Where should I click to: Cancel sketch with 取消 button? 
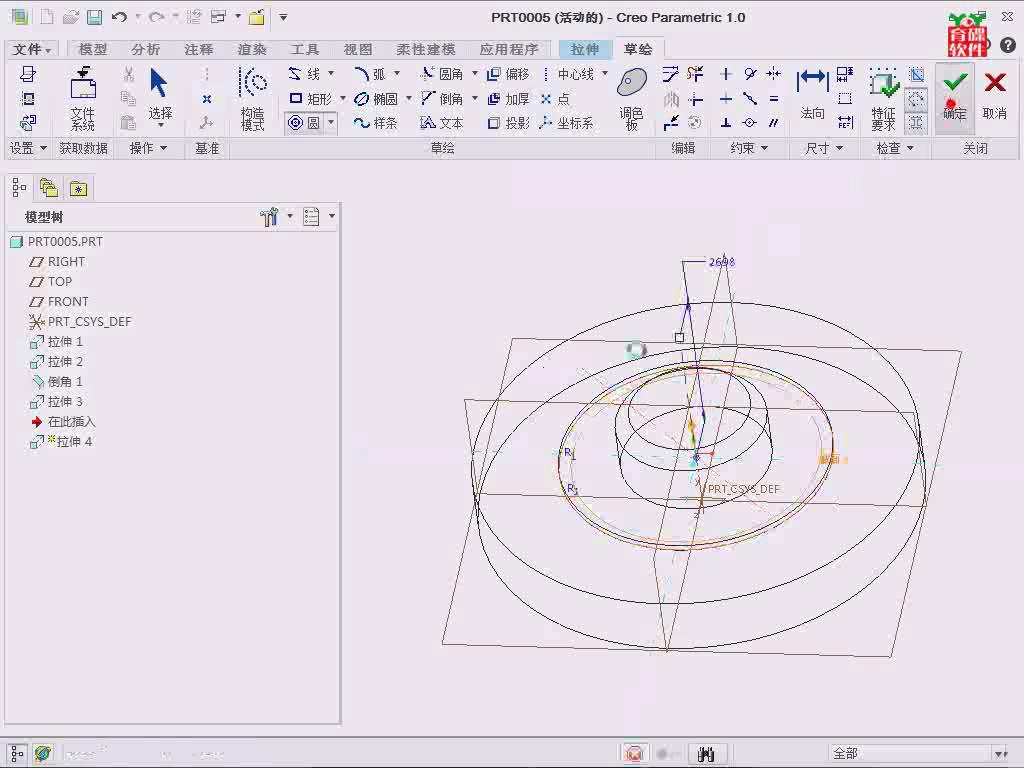coord(995,97)
